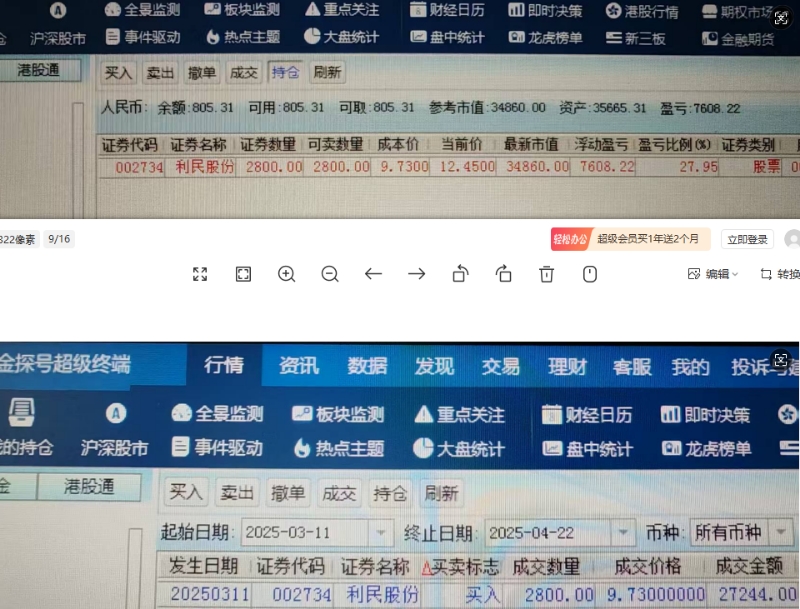Image resolution: width=800 pixels, height=609 pixels.
Task: Open 金融期货 in the holdings photo toolbar
Action: 738,39
